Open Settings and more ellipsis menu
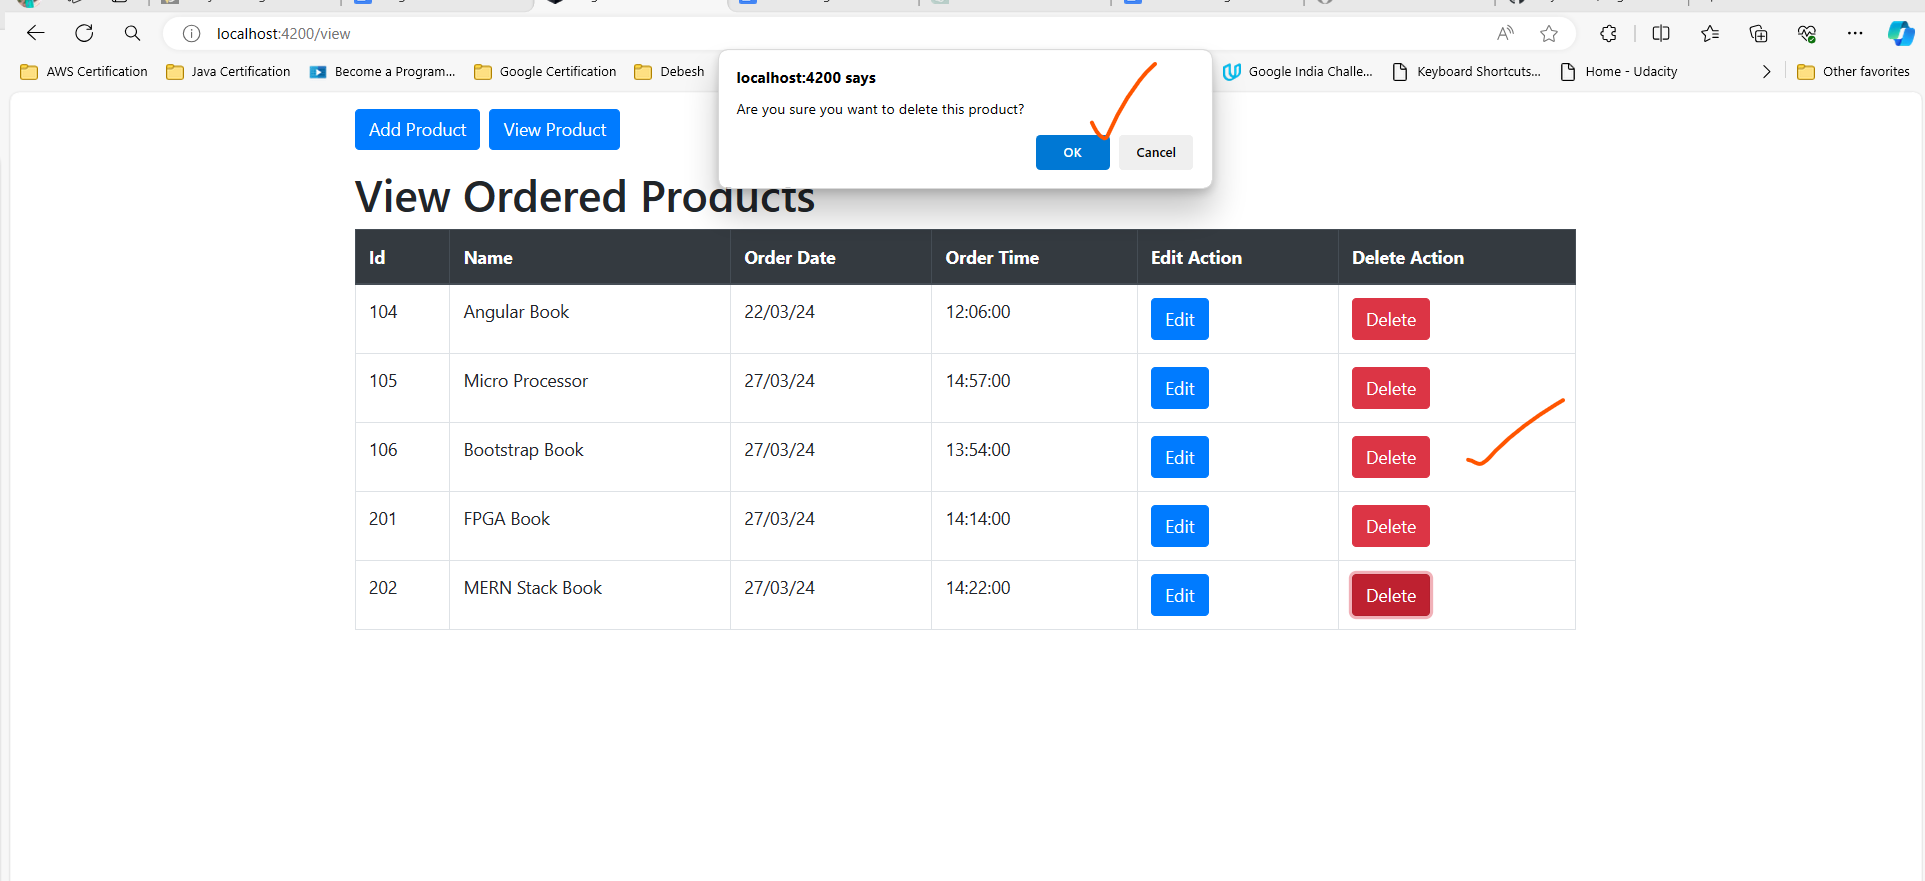1925x881 pixels. (x=1855, y=33)
